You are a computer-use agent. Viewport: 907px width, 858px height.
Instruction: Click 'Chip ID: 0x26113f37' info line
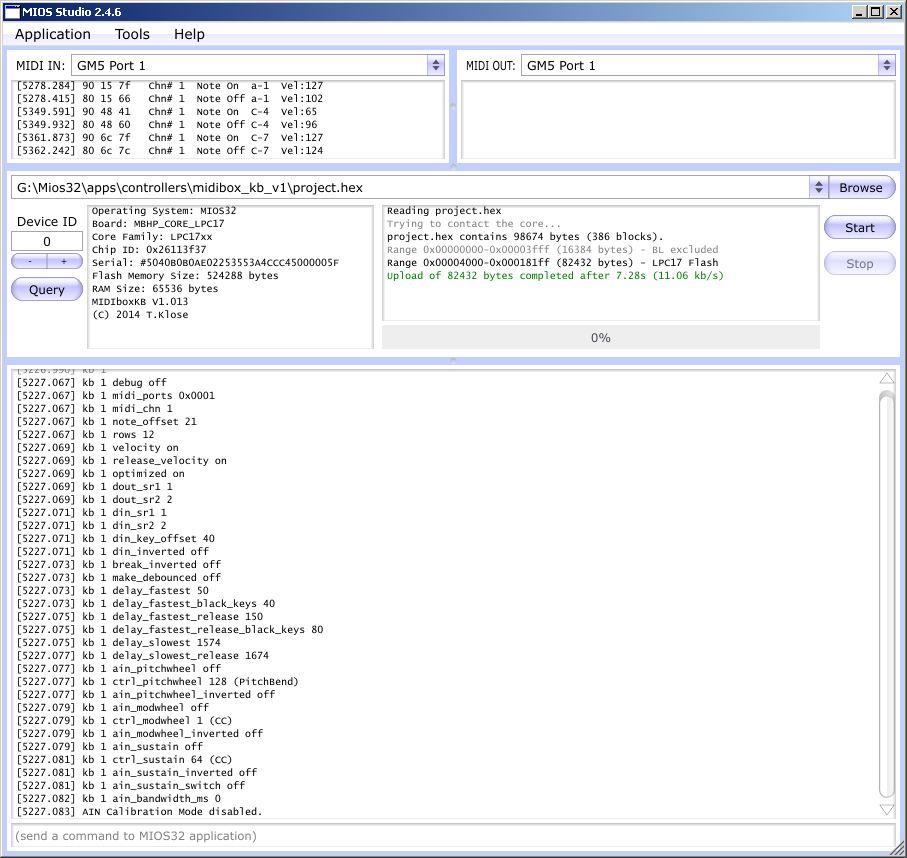pos(149,249)
